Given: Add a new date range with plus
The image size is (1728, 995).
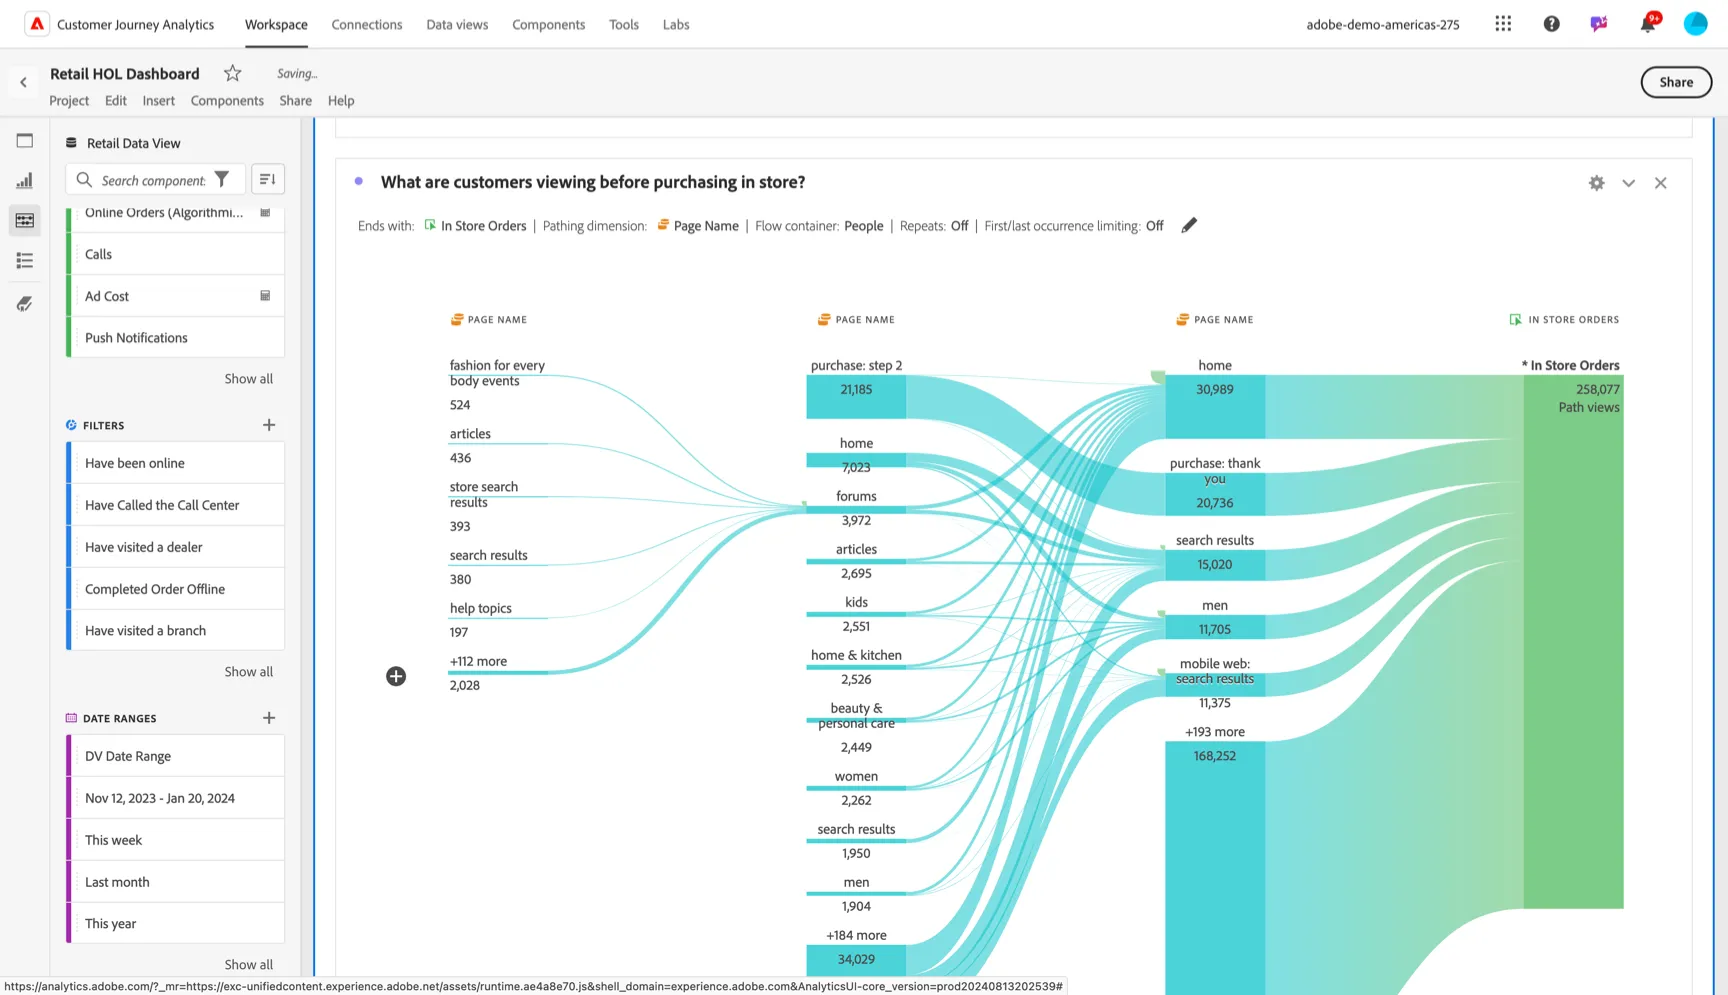Looking at the screenshot, I should click(x=269, y=718).
